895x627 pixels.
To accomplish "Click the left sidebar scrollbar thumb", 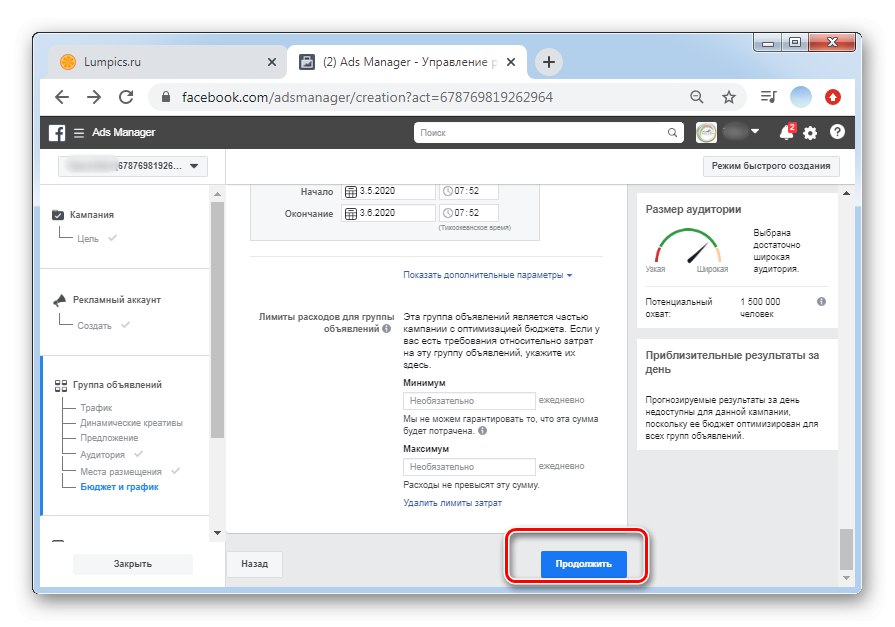I will 217,320.
